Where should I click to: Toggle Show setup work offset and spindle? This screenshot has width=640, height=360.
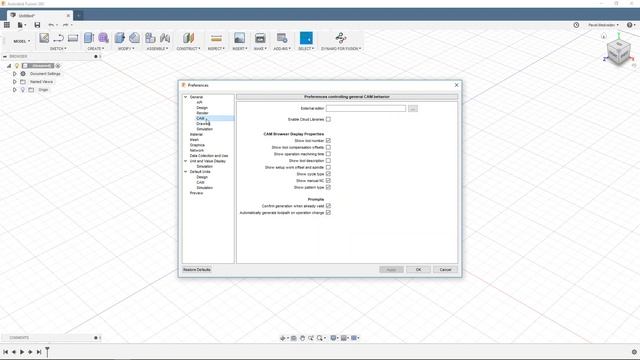(x=328, y=167)
